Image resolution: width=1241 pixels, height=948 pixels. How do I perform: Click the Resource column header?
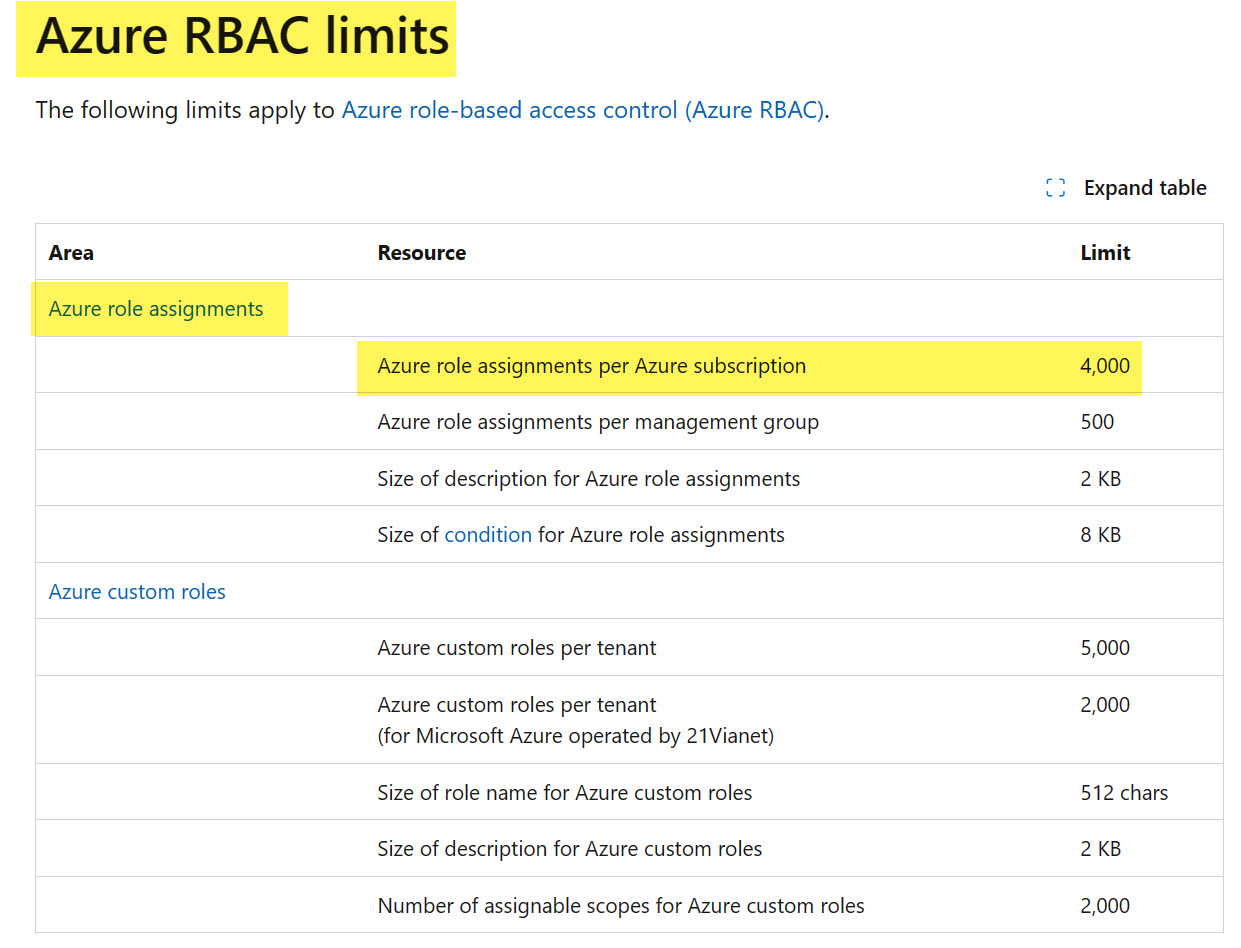(x=422, y=253)
